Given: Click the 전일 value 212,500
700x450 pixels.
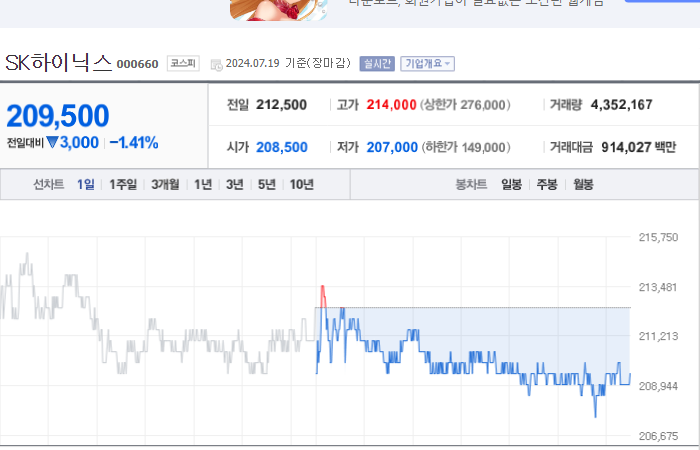Looking at the screenshot, I should [x=281, y=105].
